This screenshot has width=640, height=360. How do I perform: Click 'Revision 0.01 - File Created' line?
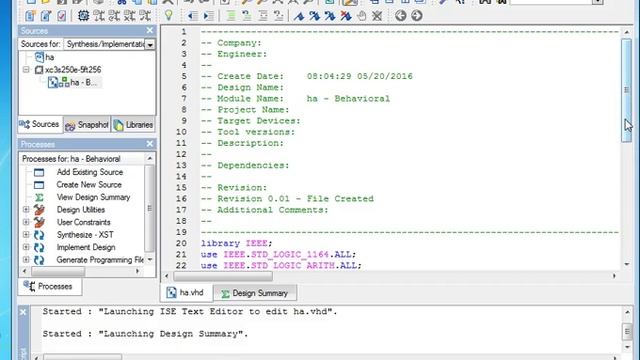tap(287, 199)
